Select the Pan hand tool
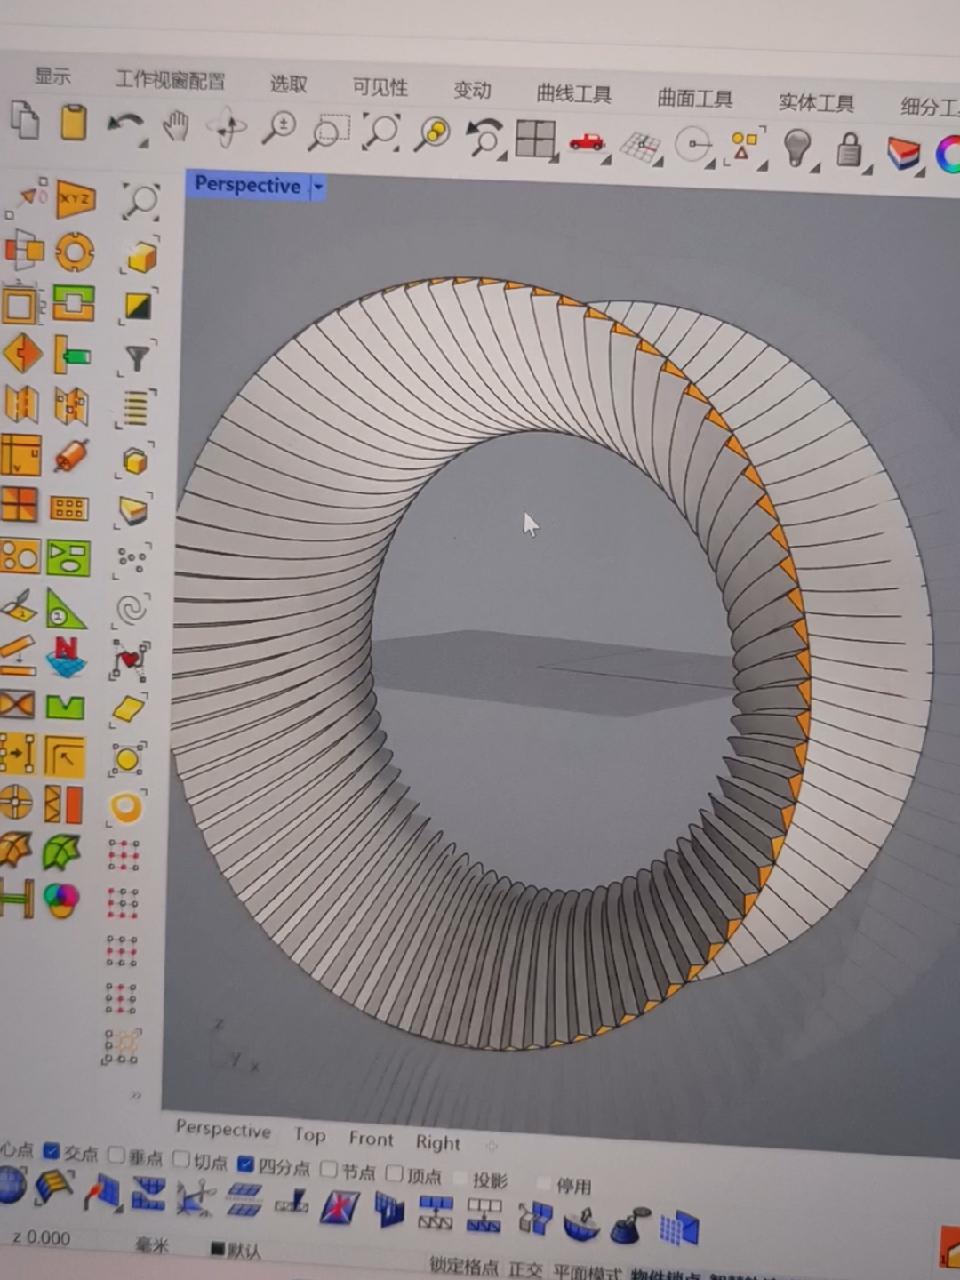The width and height of the screenshot is (960, 1280). click(176, 126)
